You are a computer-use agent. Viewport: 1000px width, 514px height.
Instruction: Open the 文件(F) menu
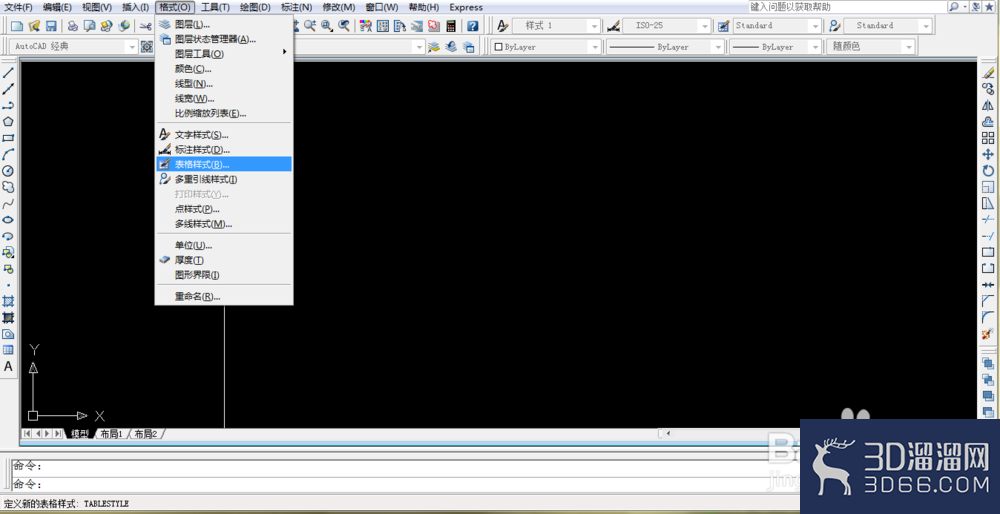pyautogui.click(x=18, y=7)
